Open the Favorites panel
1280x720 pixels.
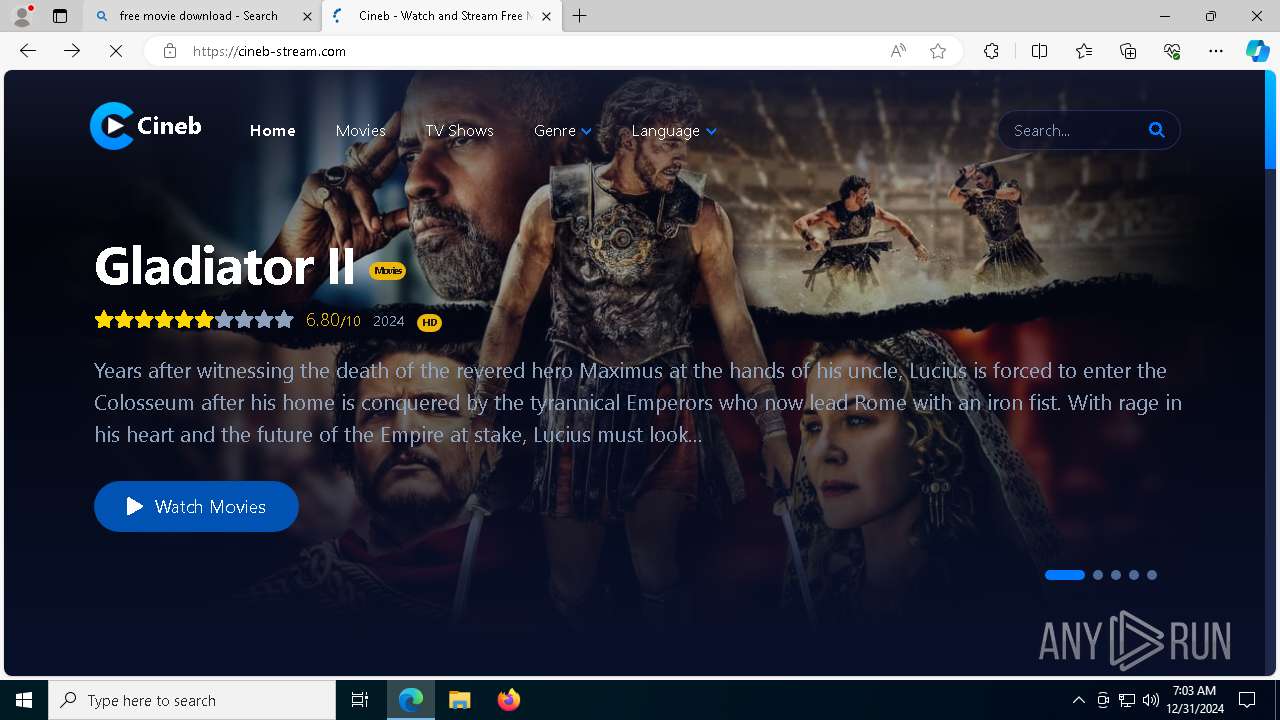point(1084,51)
